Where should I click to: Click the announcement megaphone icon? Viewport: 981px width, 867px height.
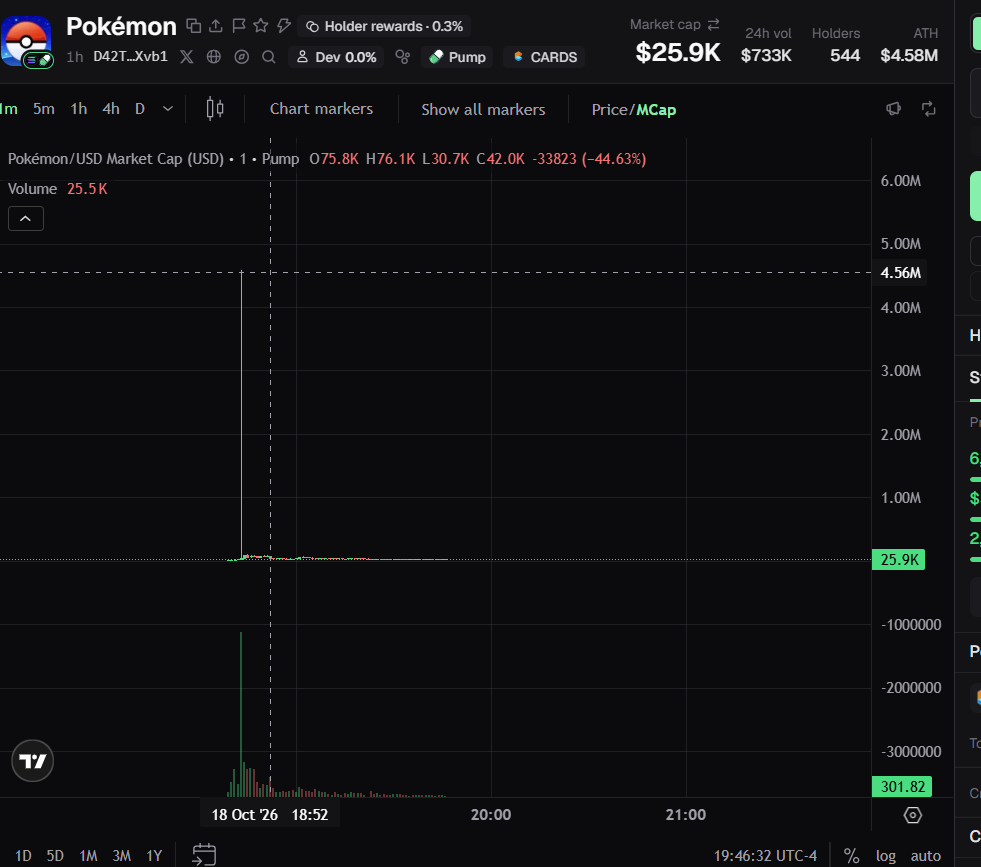click(x=893, y=109)
